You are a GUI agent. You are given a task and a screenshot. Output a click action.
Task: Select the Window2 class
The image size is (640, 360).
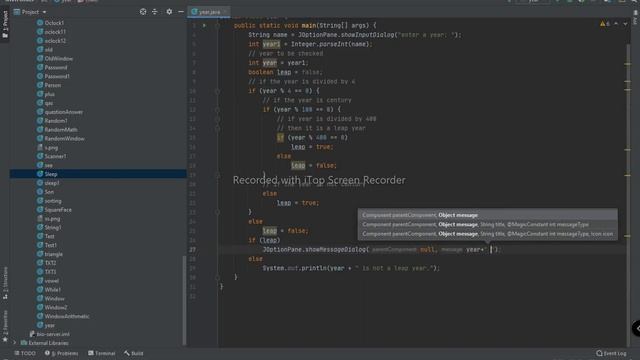tap(56, 307)
